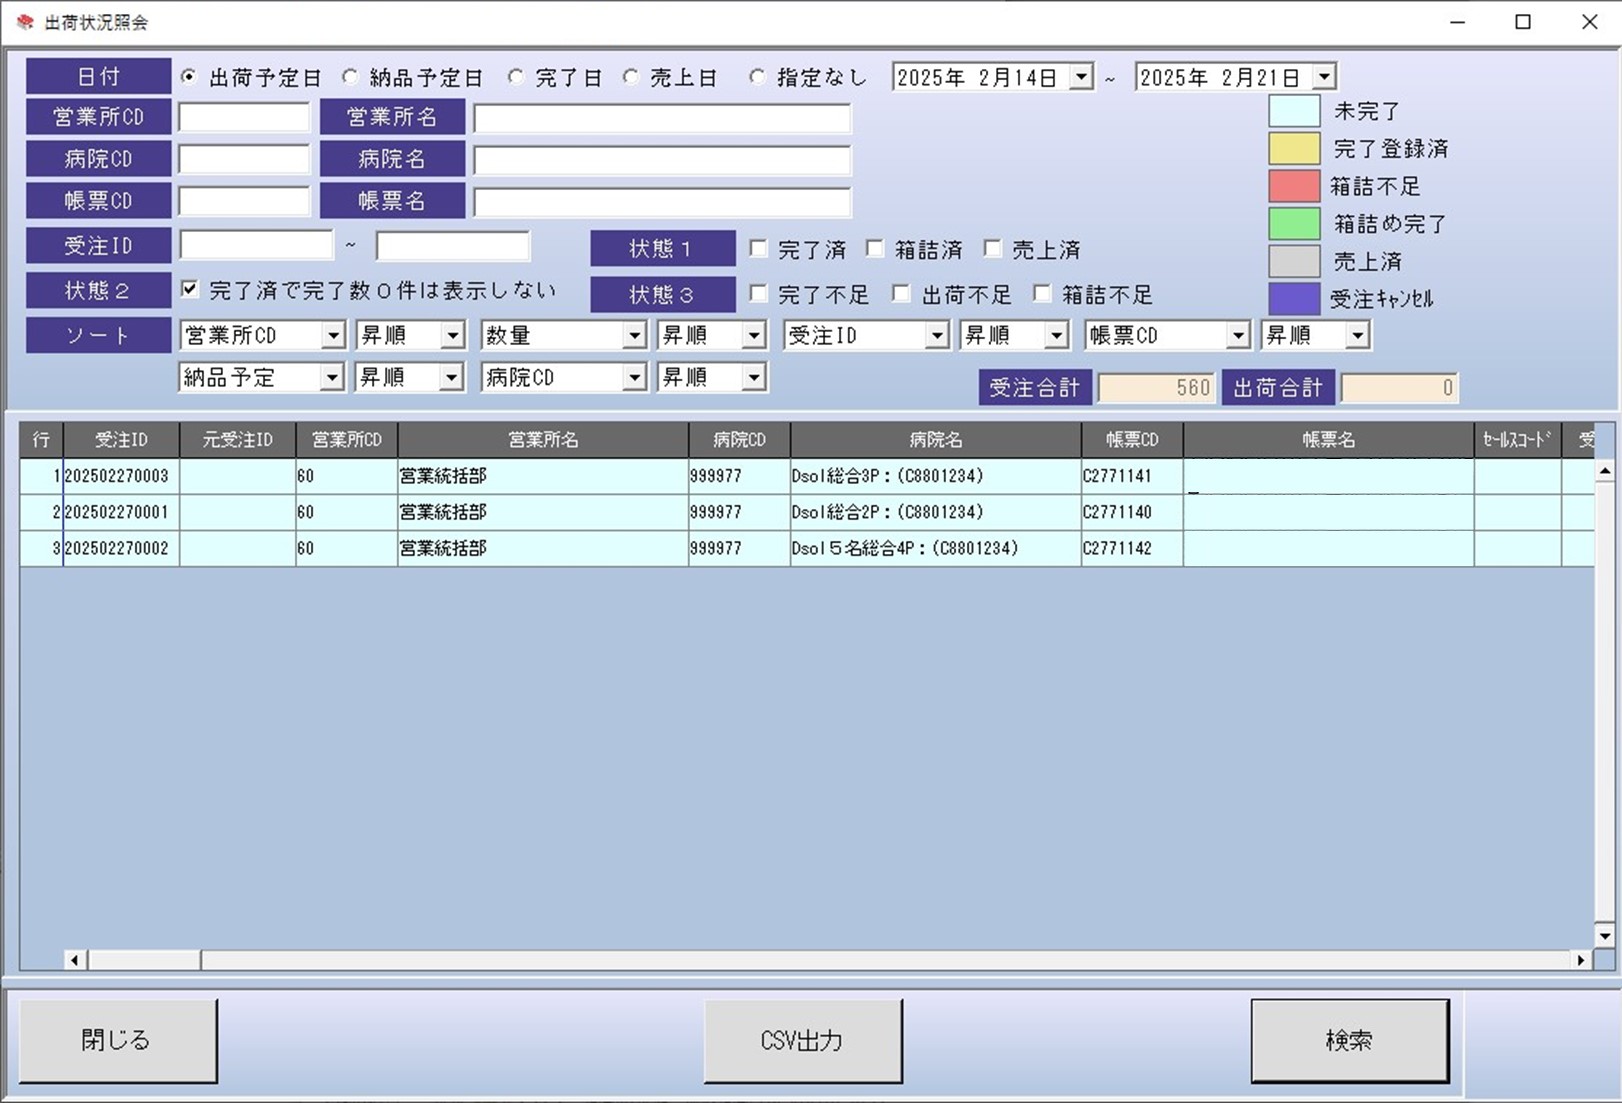Expand the 営業所CD sort field dropdown
This screenshot has height=1103, width=1622.
pos(334,335)
